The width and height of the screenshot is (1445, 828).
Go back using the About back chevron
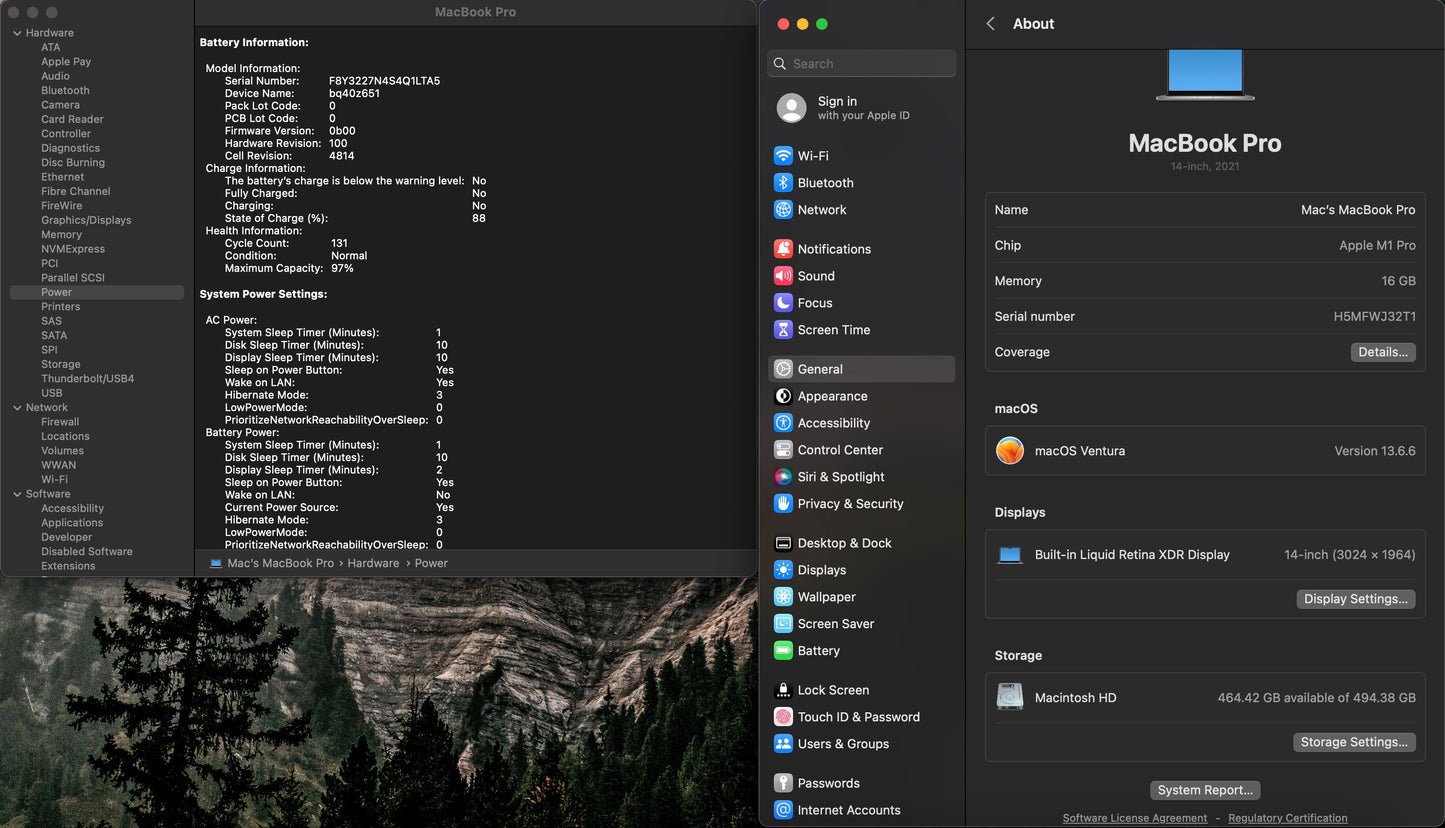coord(990,24)
